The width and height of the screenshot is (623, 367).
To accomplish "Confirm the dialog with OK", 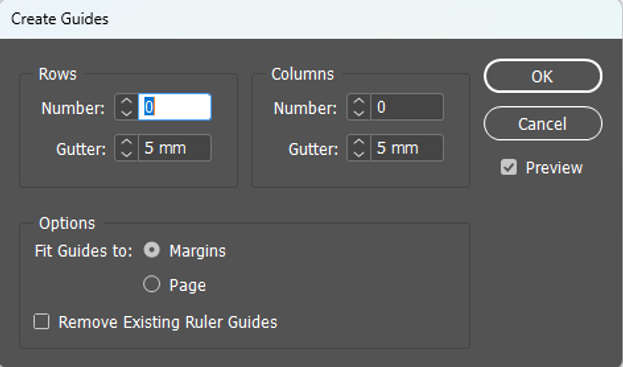I will tap(543, 76).
